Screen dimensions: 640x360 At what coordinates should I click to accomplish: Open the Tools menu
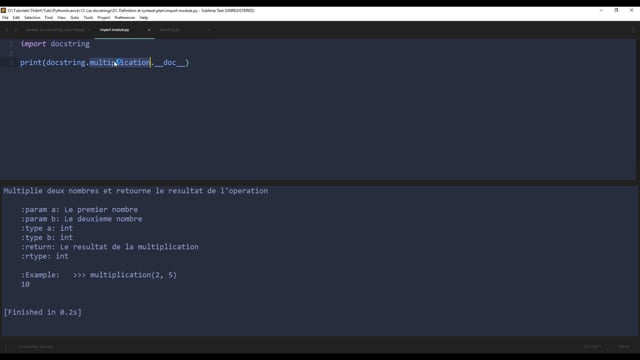[x=88, y=18]
